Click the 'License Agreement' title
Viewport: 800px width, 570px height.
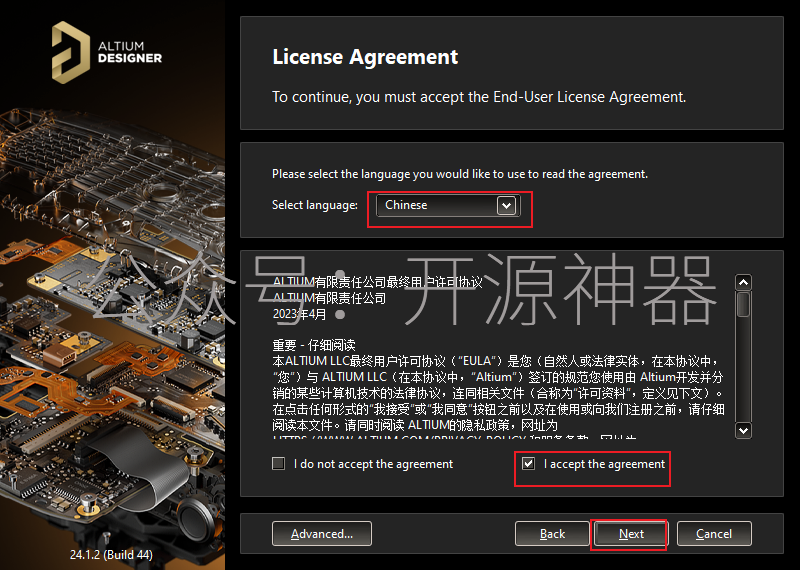tap(365, 57)
